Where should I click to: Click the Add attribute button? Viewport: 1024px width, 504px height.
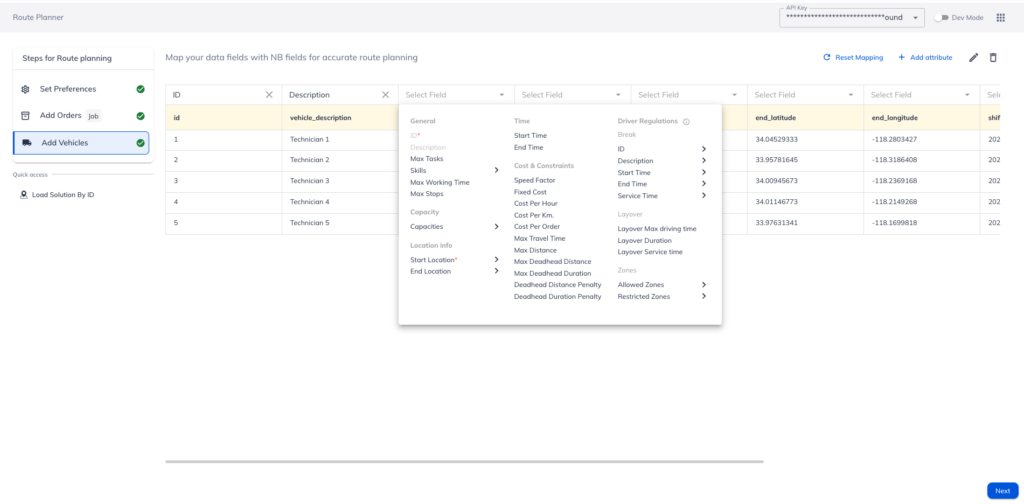(x=925, y=58)
